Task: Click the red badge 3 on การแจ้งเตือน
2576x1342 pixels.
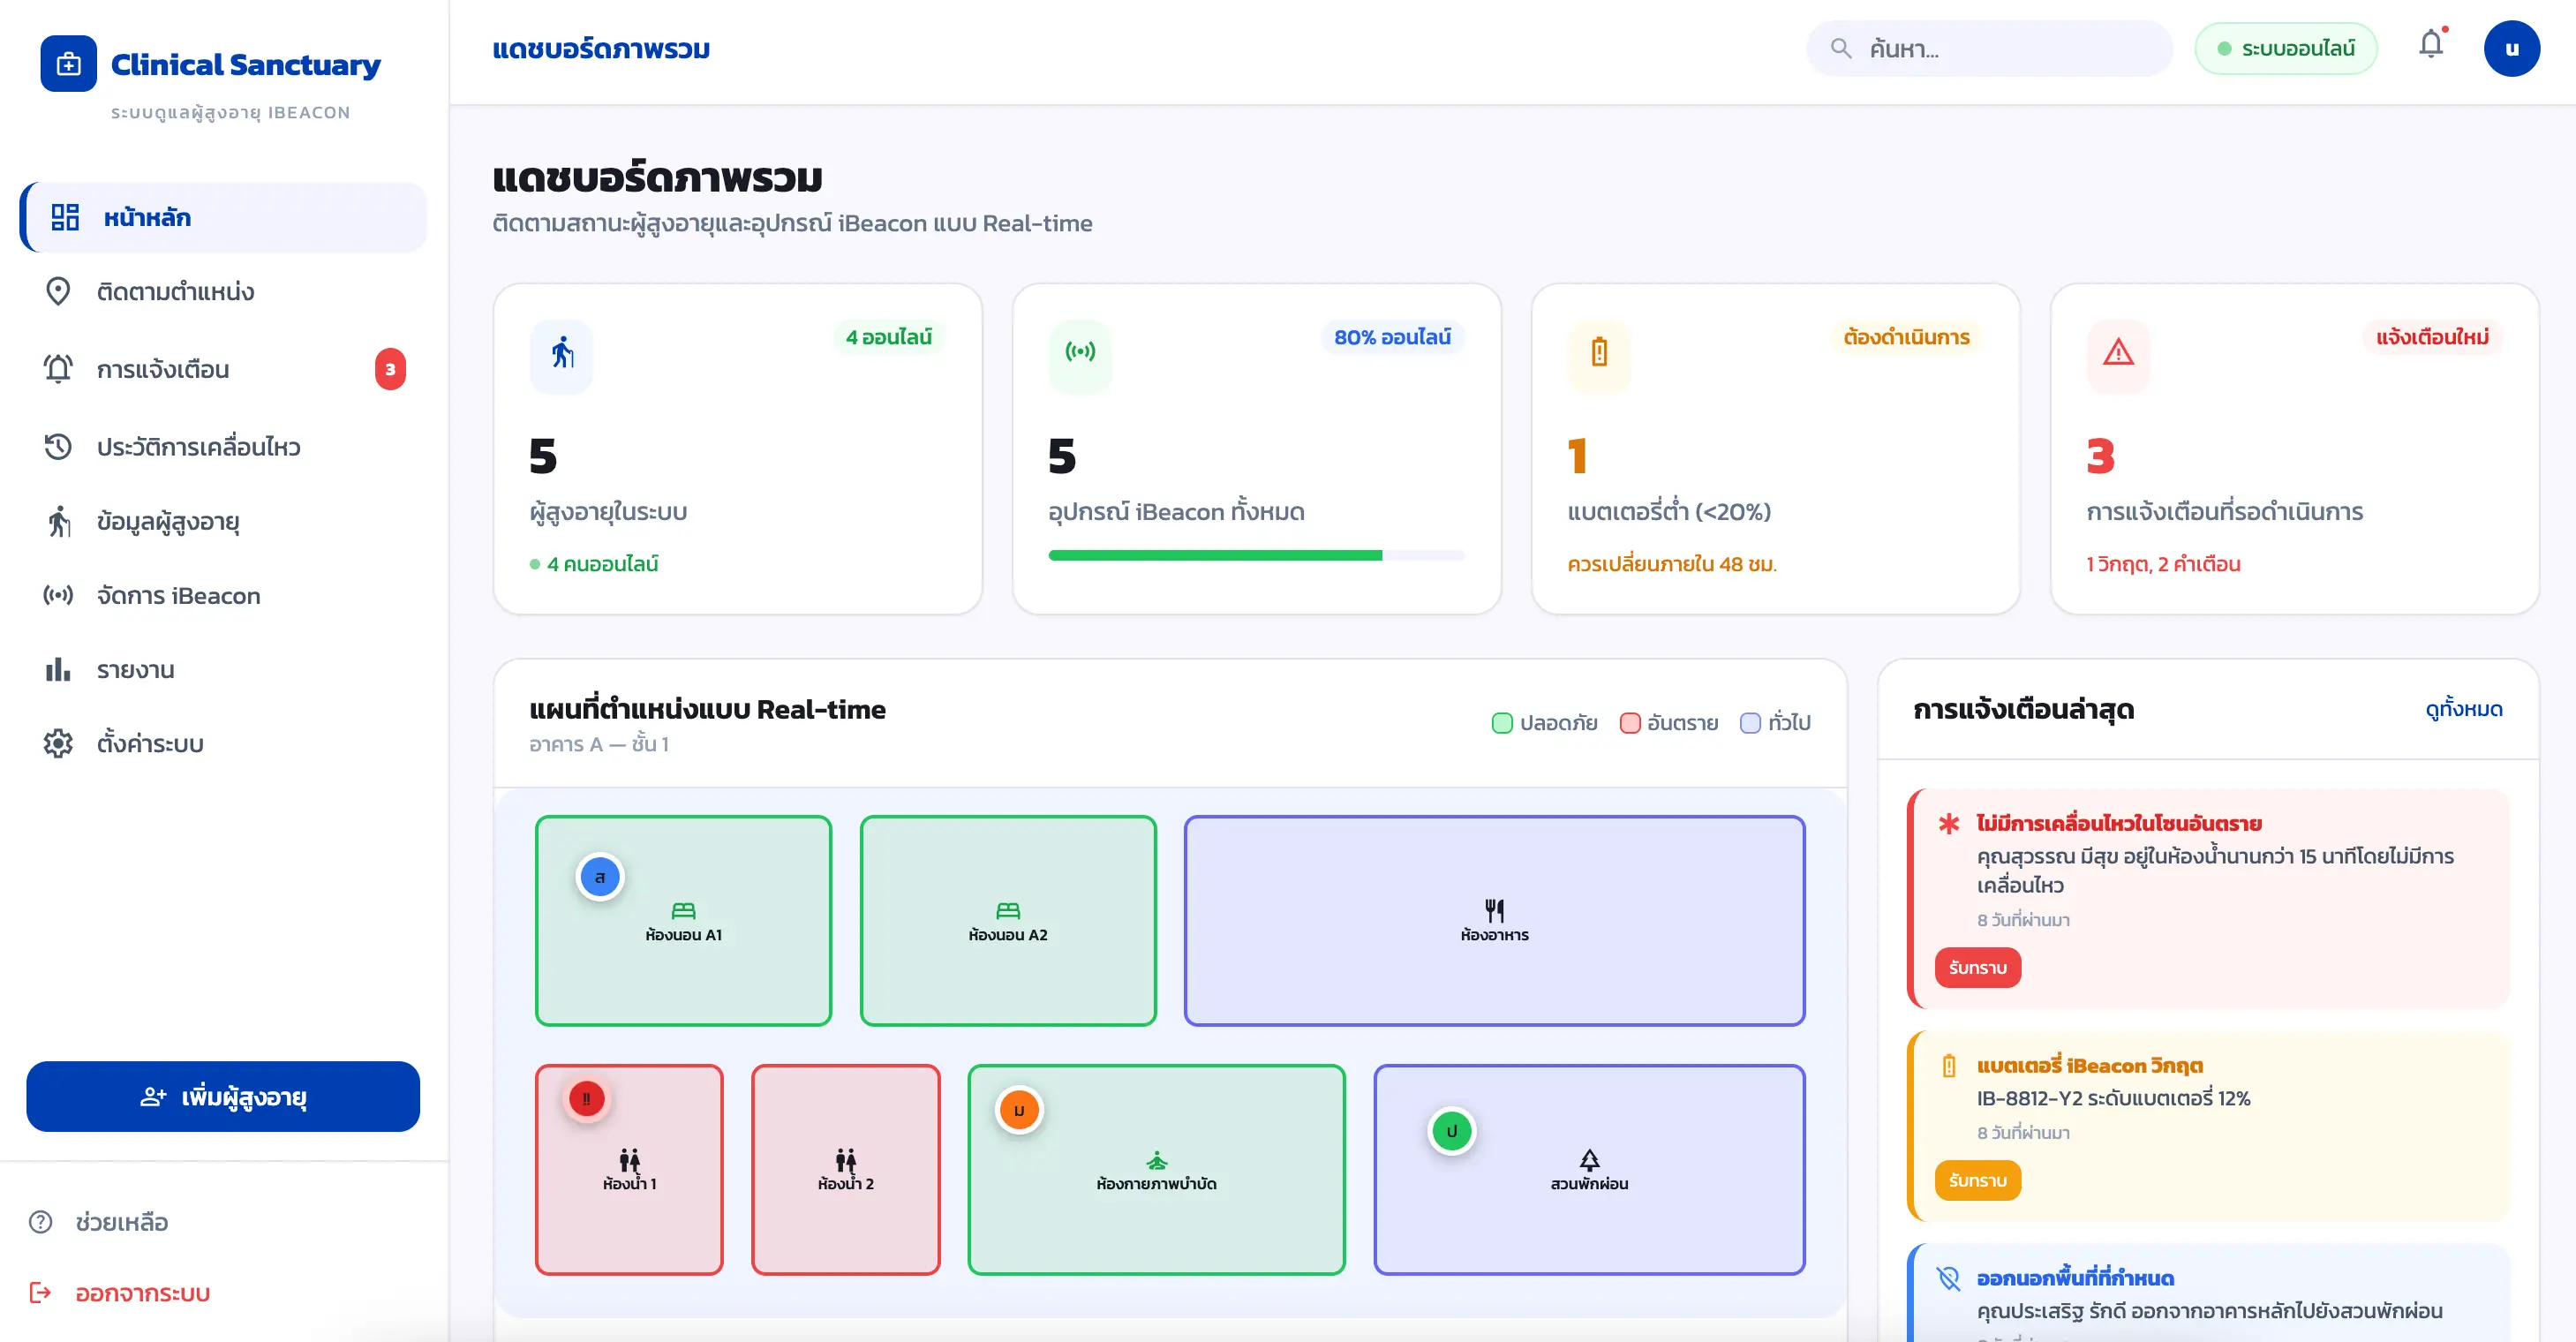Action: pyautogui.click(x=390, y=369)
